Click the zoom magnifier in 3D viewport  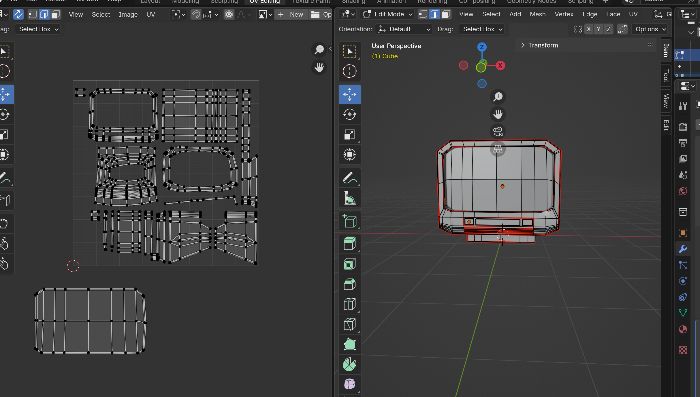point(498,97)
